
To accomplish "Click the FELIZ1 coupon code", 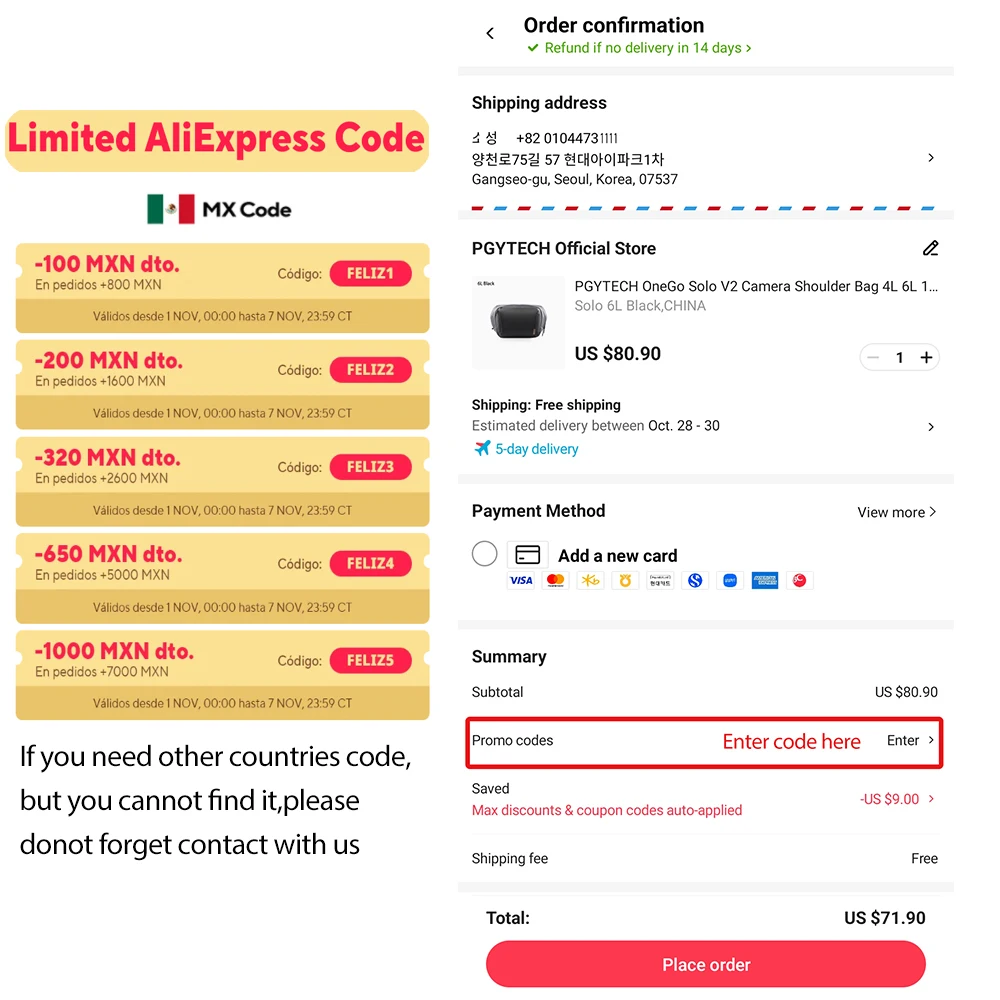I will [x=370, y=274].
